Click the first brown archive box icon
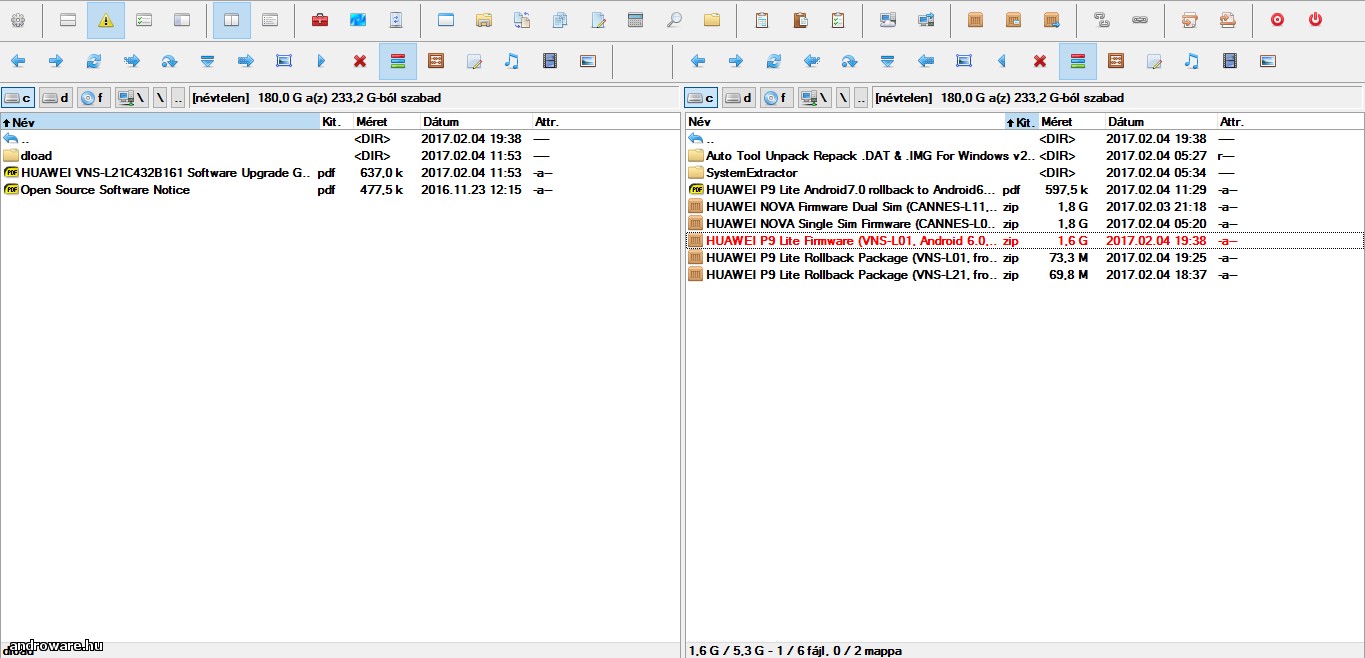The width and height of the screenshot is (1365, 658). point(976,20)
